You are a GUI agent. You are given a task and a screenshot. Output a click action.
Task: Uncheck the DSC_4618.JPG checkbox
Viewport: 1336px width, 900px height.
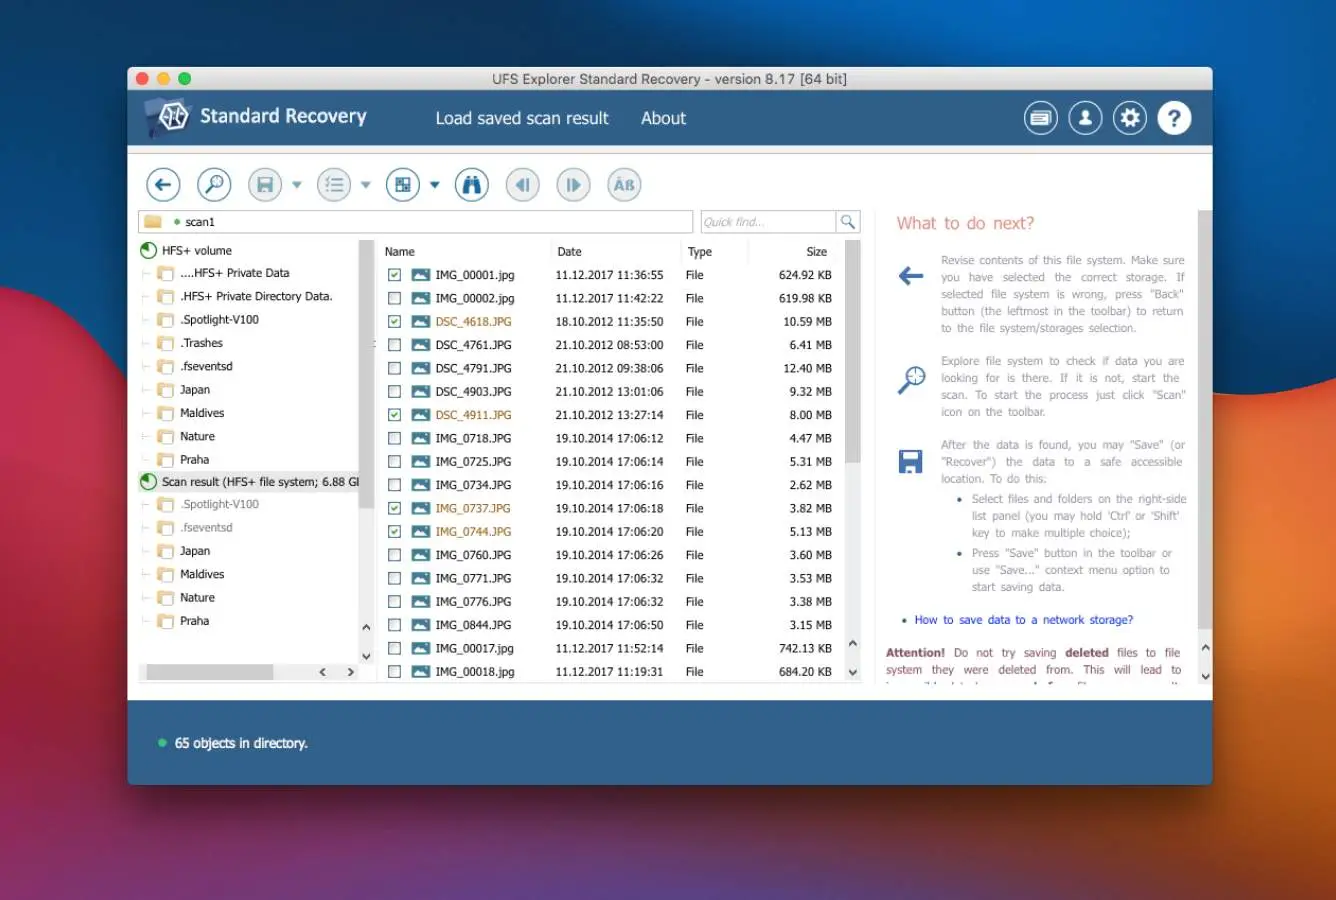394,322
